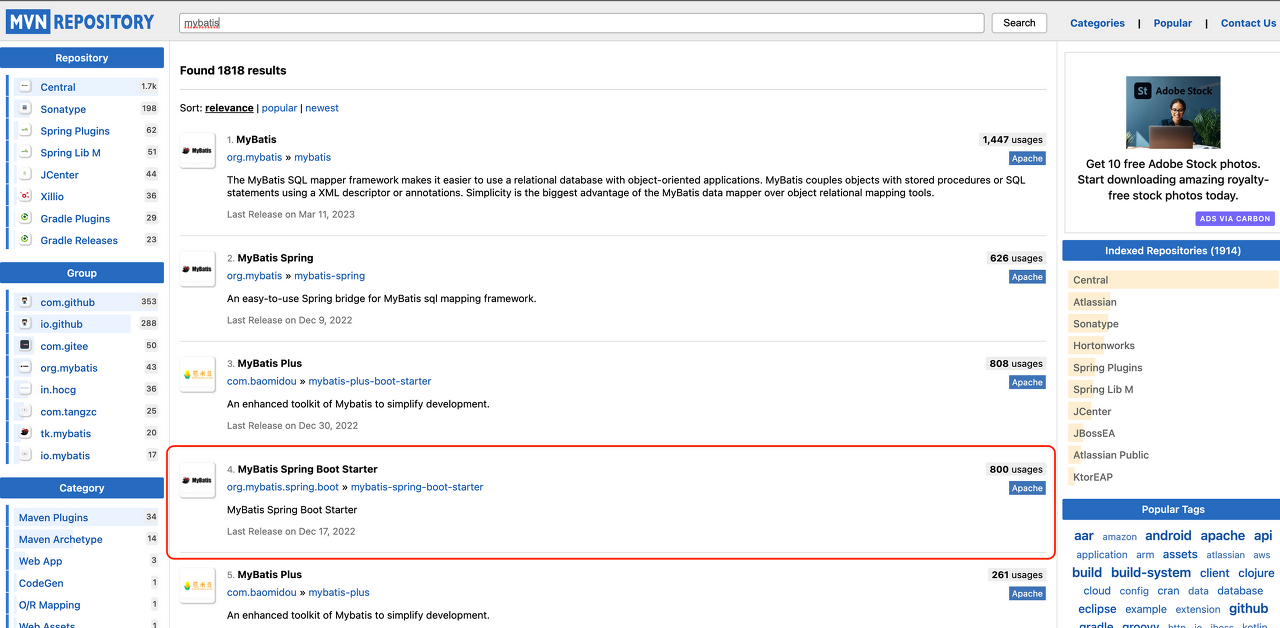Click the Sonatype repository icon
Viewport: 1280px width, 628px height.
tap(25, 109)
